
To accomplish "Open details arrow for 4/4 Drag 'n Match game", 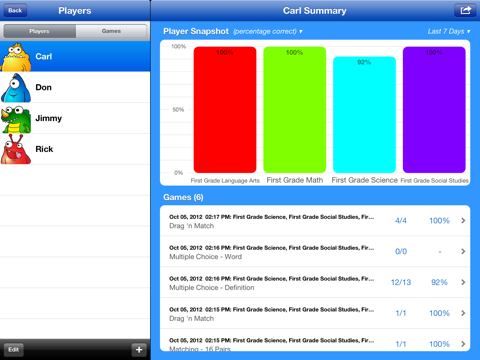I will pyautogui.click(x=463, y=220).
